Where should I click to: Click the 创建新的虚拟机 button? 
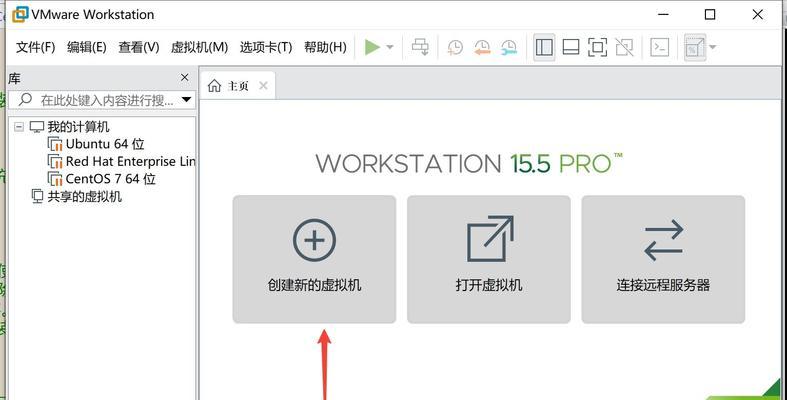tap(314, 259)
